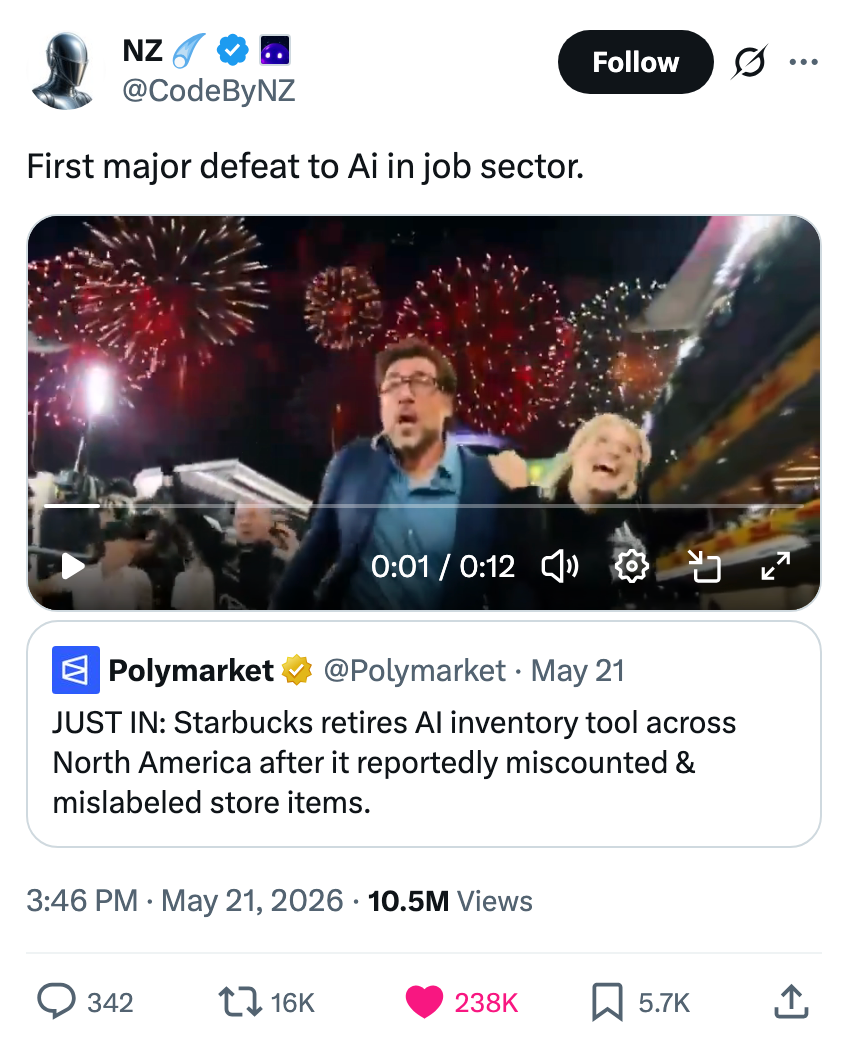The width and height of the screenshot is (852, 1042).
Task: Reply via the comment bubble icon
Action: tap(56, 1002)
